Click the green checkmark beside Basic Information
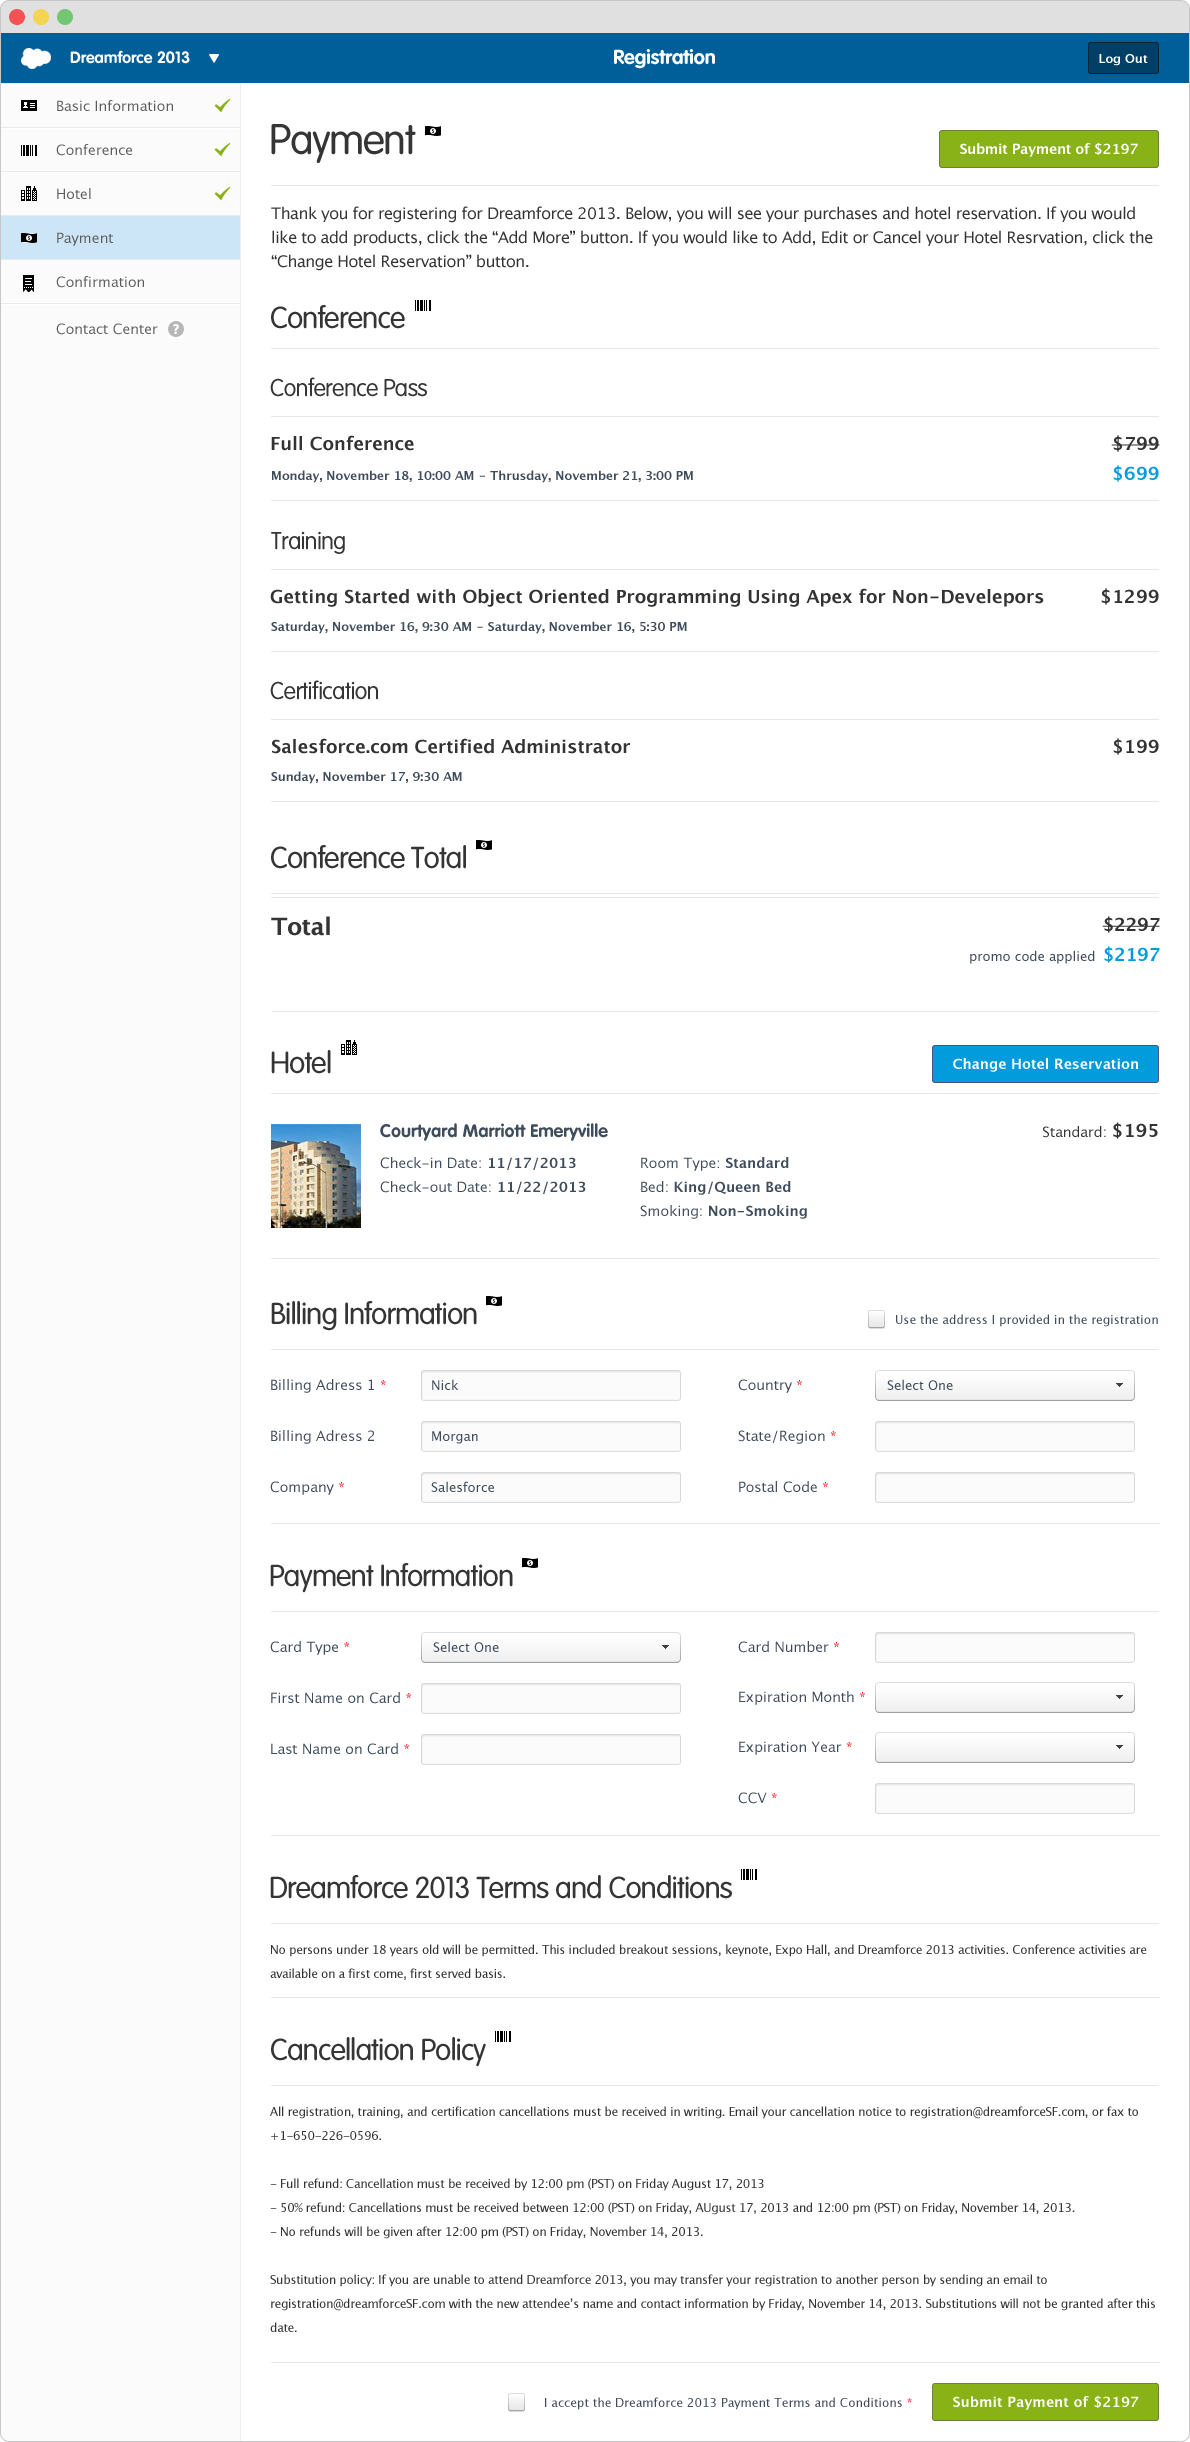The image size is (1190, 2442). [222, 105]
